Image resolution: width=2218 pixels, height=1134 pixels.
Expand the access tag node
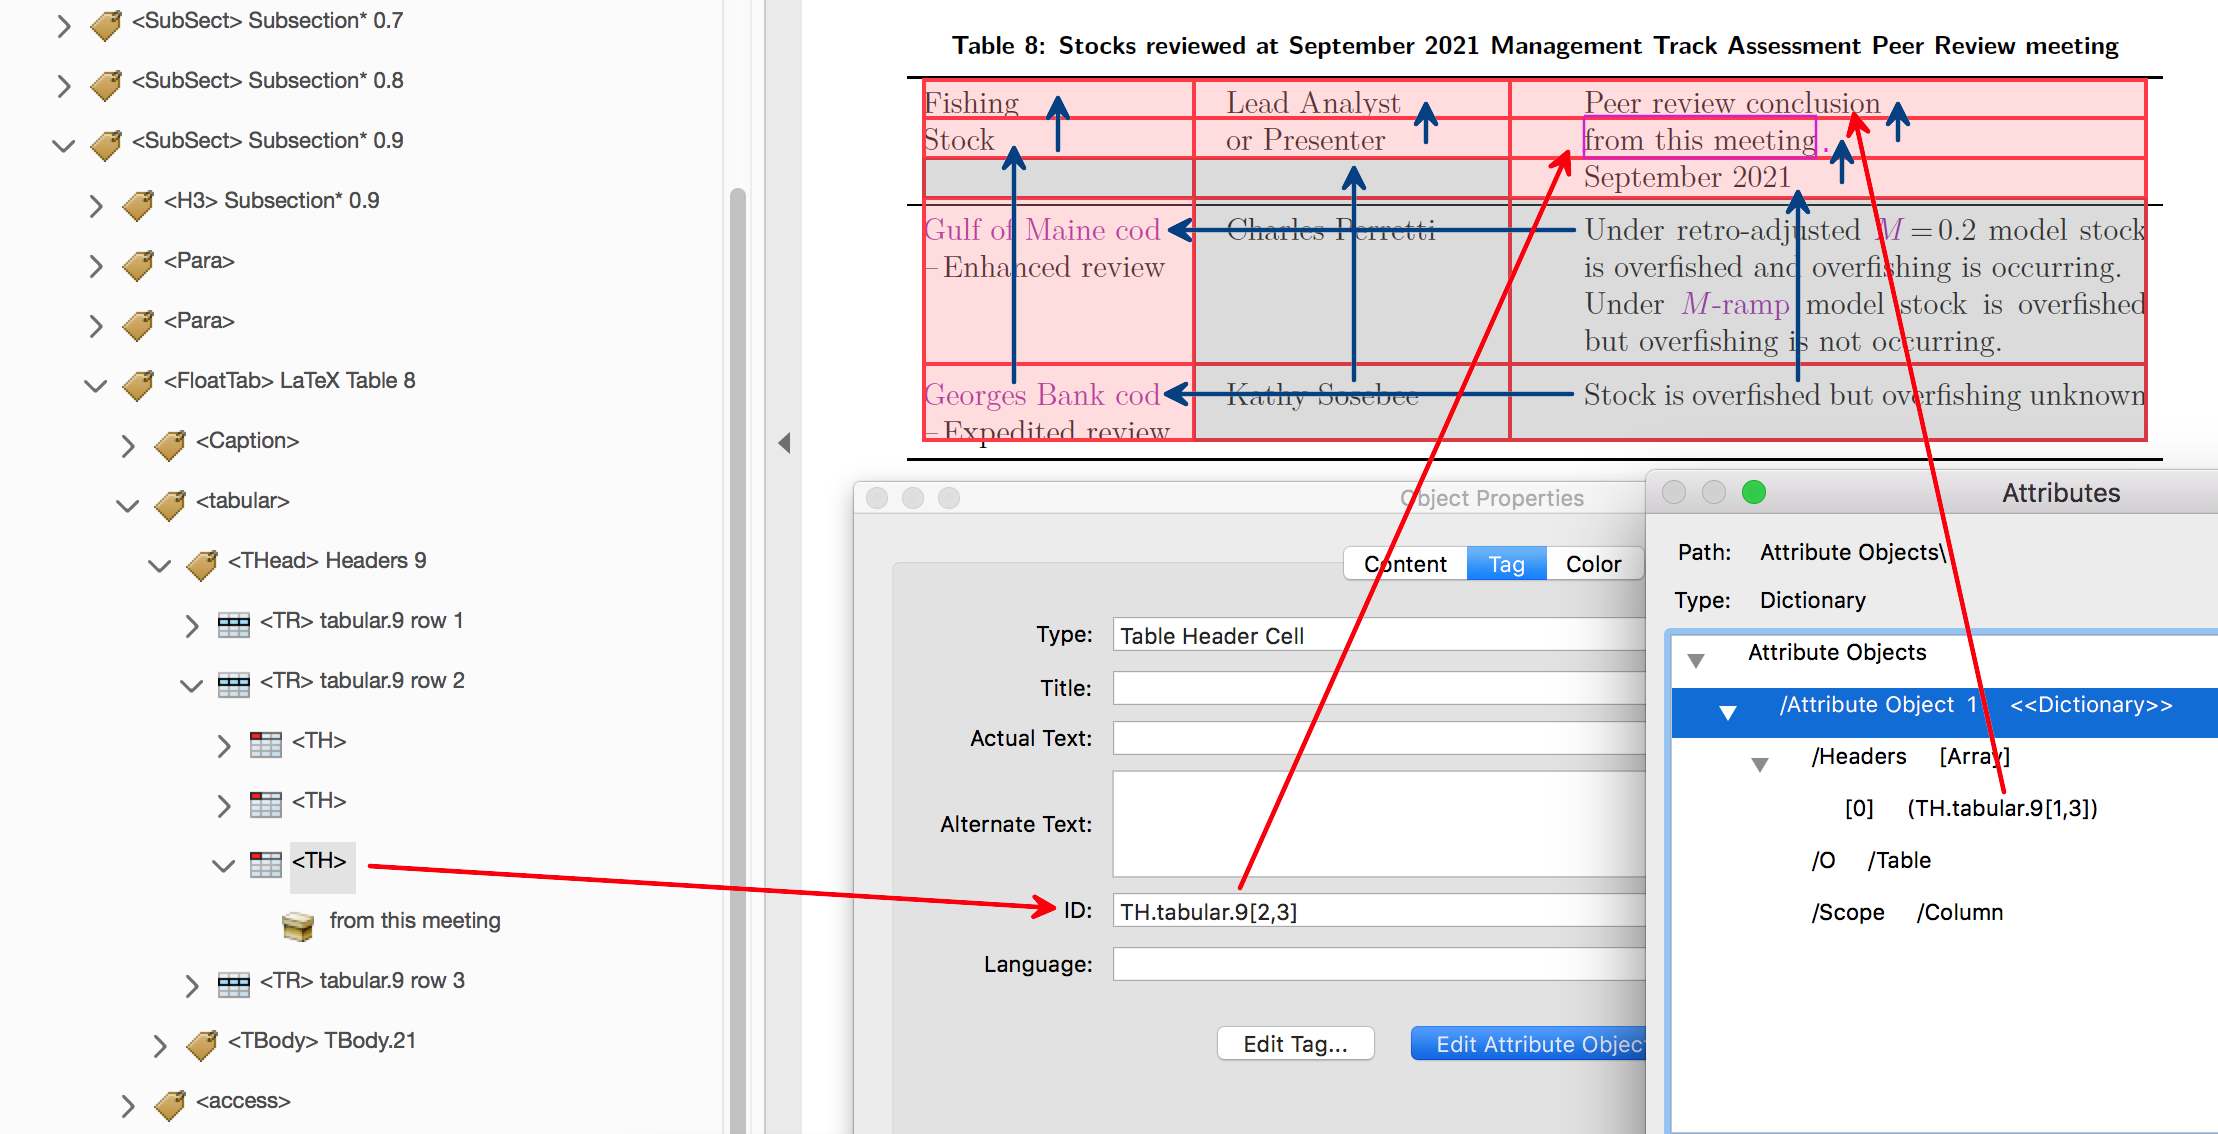tap(127, 1104)
